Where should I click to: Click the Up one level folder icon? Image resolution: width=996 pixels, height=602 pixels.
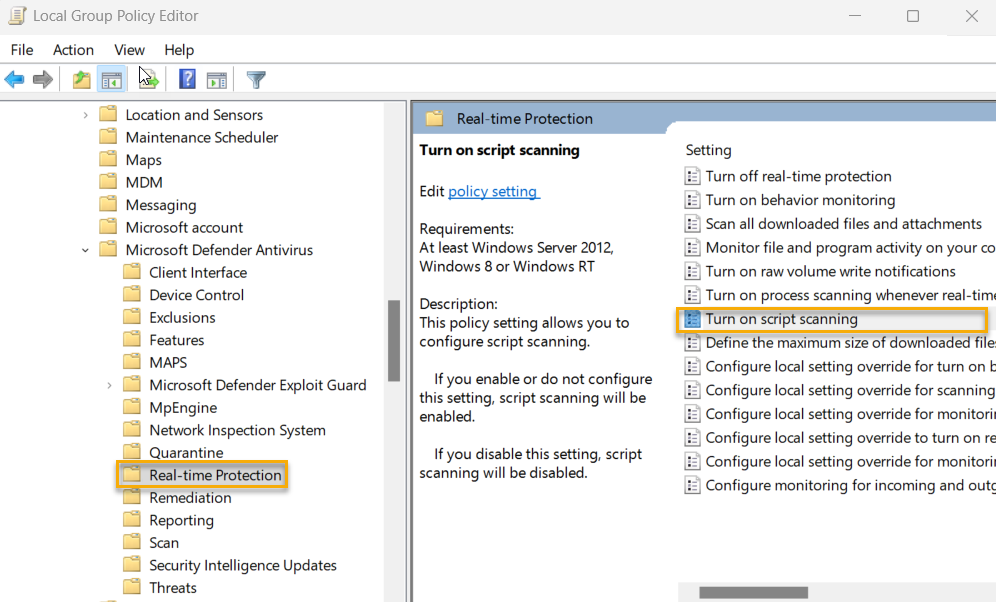(x=80, y=79)
